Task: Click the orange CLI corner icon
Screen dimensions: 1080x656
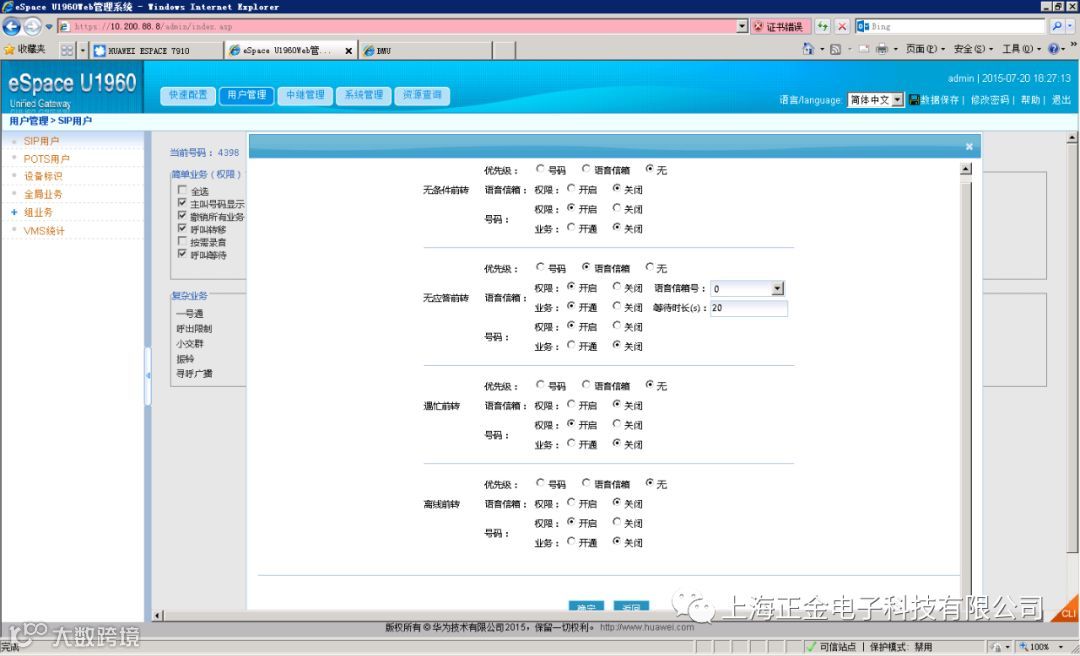Action: coord(1066,611)
